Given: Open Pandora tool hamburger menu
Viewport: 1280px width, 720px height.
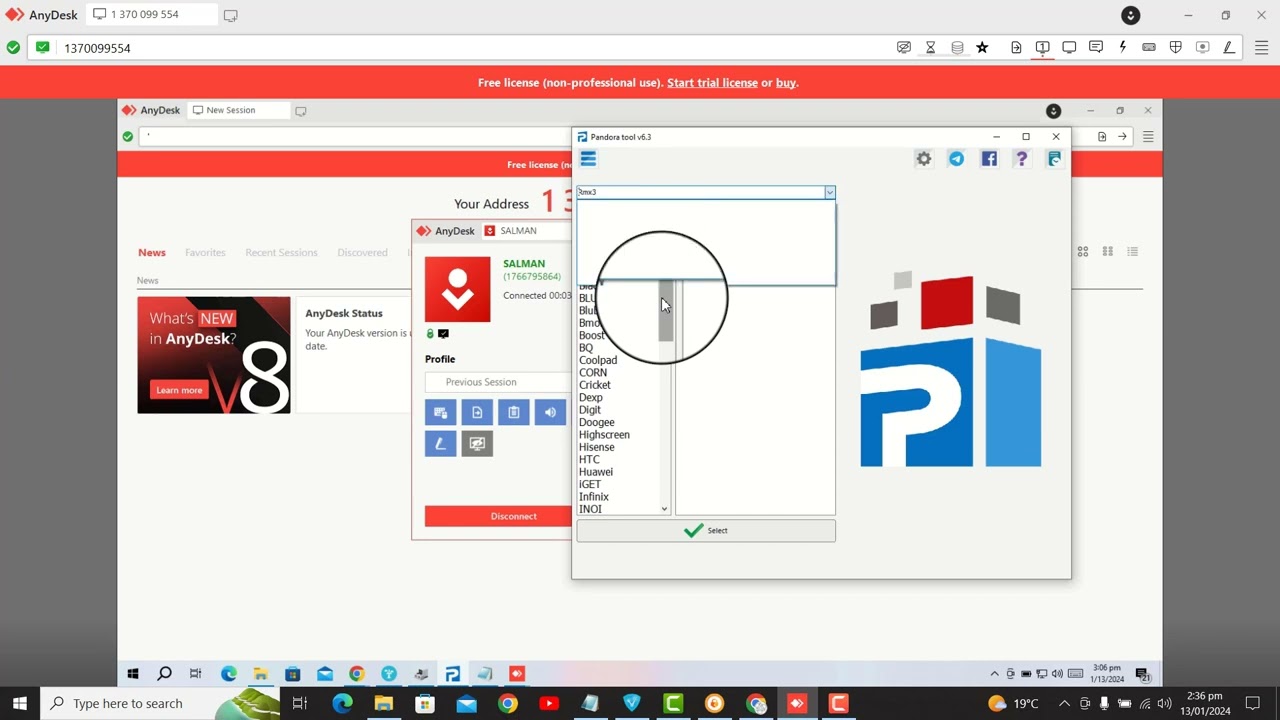Looking at the screenshot, I should 588,159.
